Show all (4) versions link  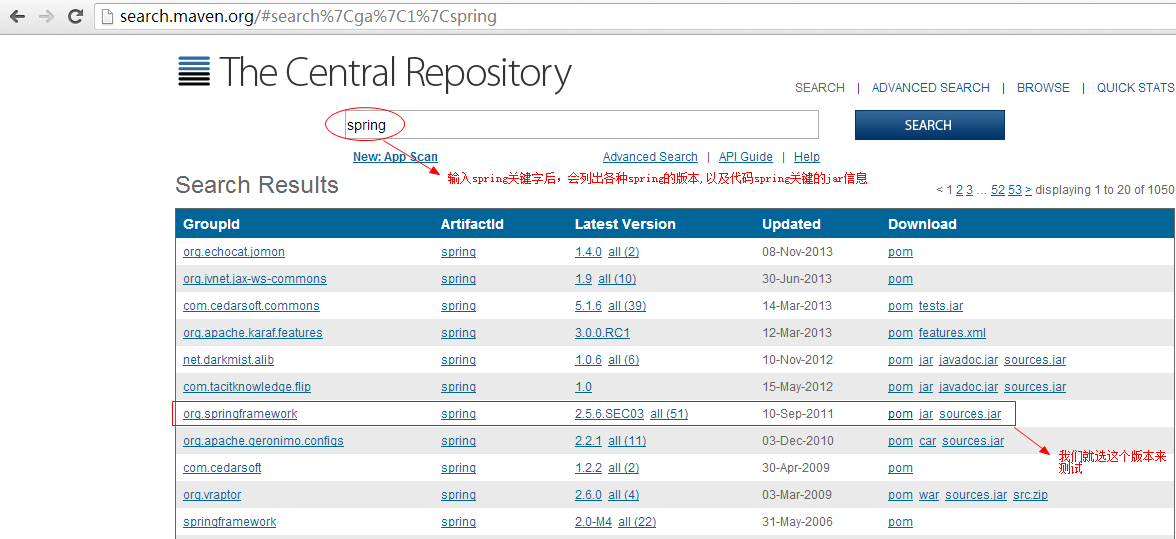click(x=624, y=495)
